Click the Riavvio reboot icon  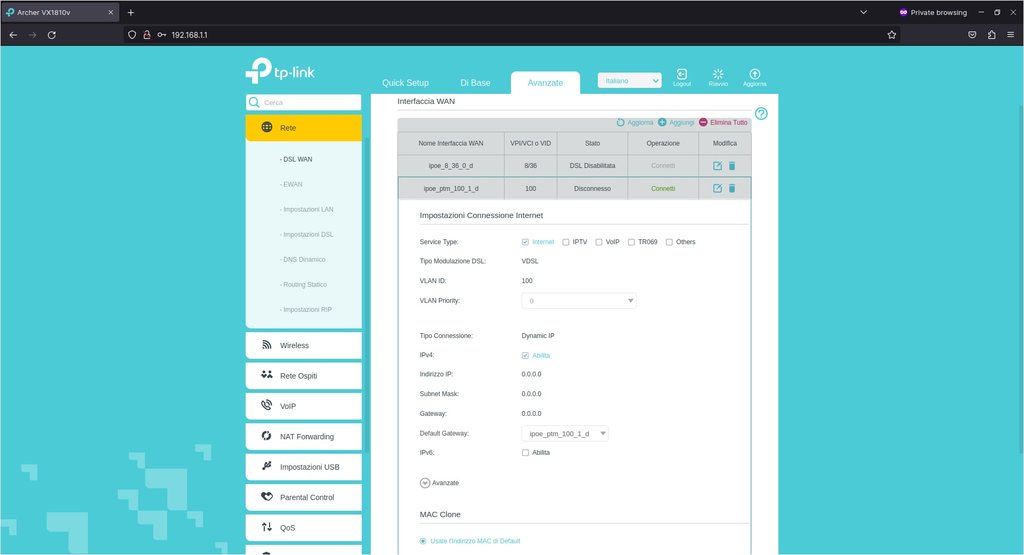pyautogui.click(x=718, y=74)
